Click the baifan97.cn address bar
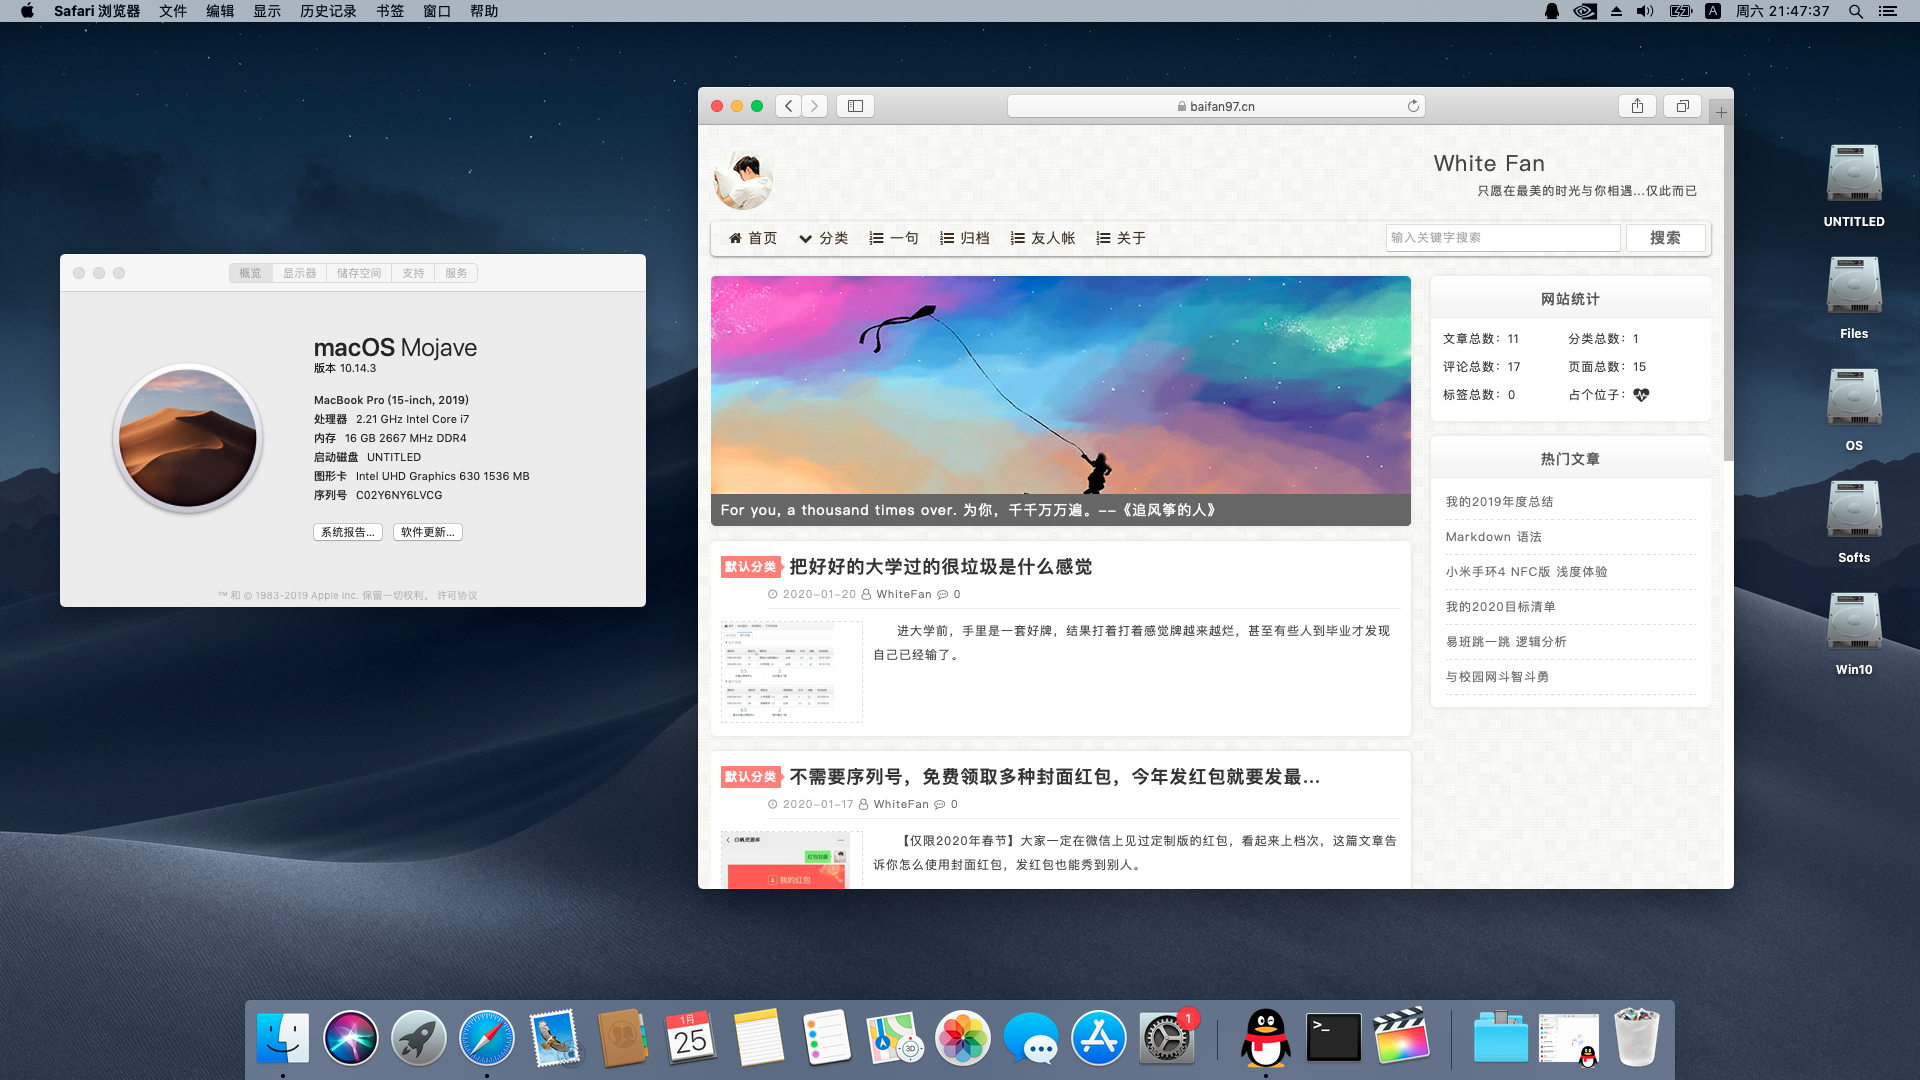The width and height of the screenshot is (1920, 1080). (x=1216, y=106)
